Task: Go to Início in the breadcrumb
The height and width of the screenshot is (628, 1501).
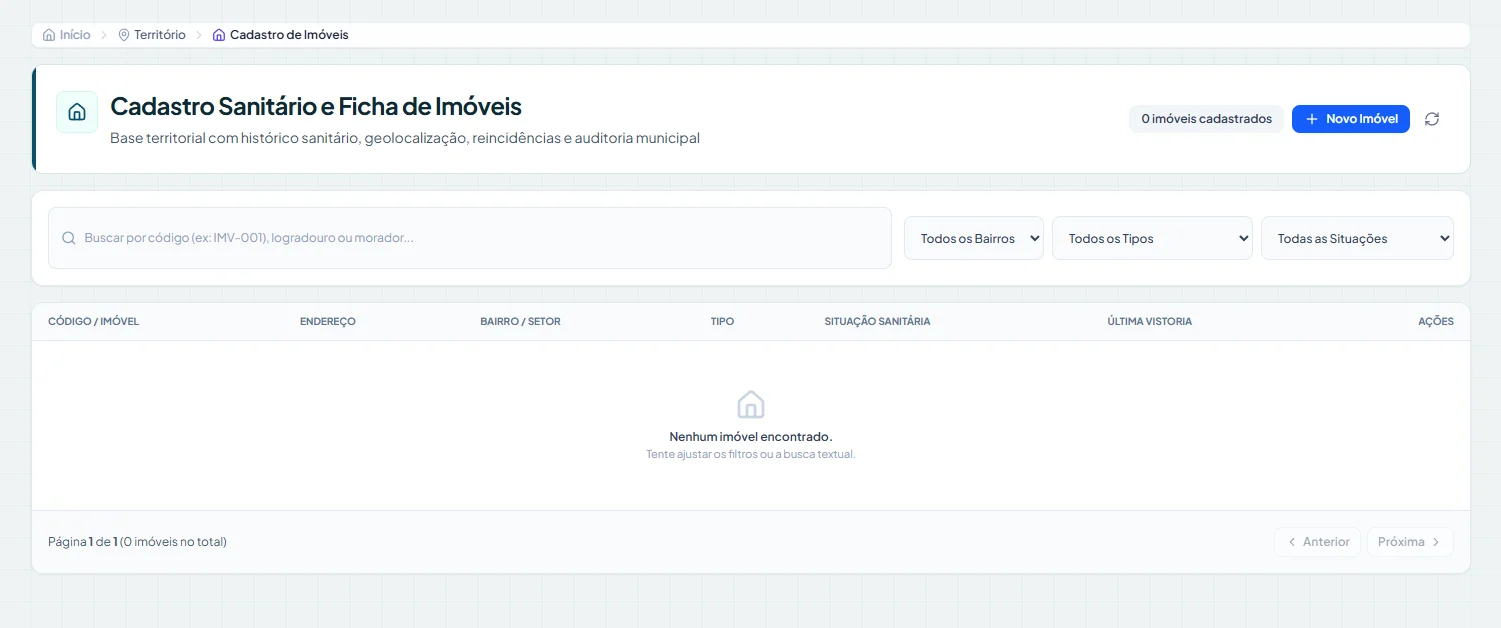Action: pyautogui.click(x=66, y=35)
